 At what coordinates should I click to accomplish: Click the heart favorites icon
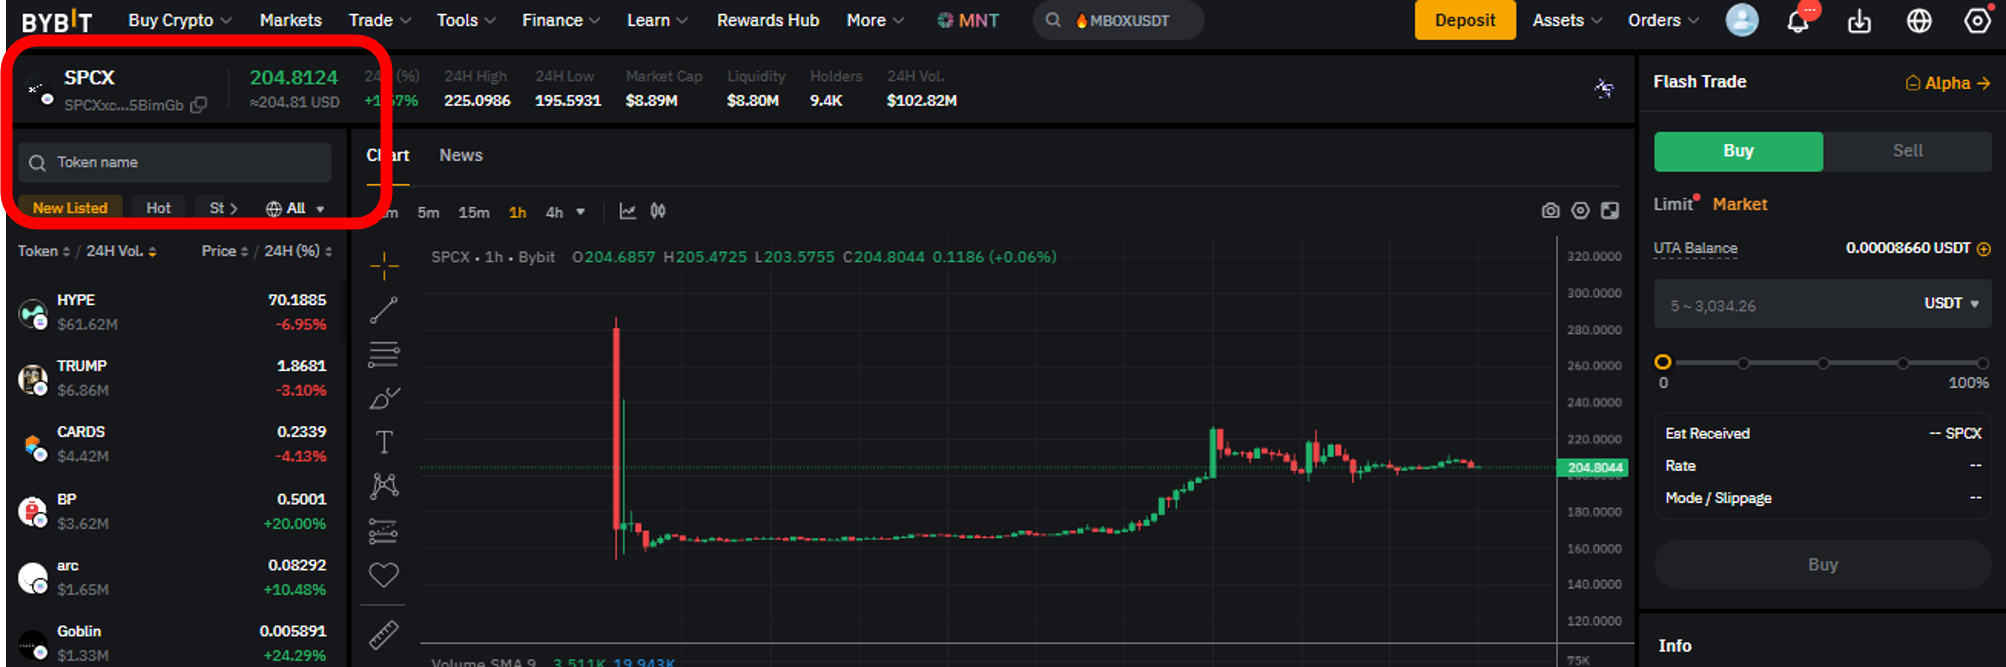click(384, 575)
